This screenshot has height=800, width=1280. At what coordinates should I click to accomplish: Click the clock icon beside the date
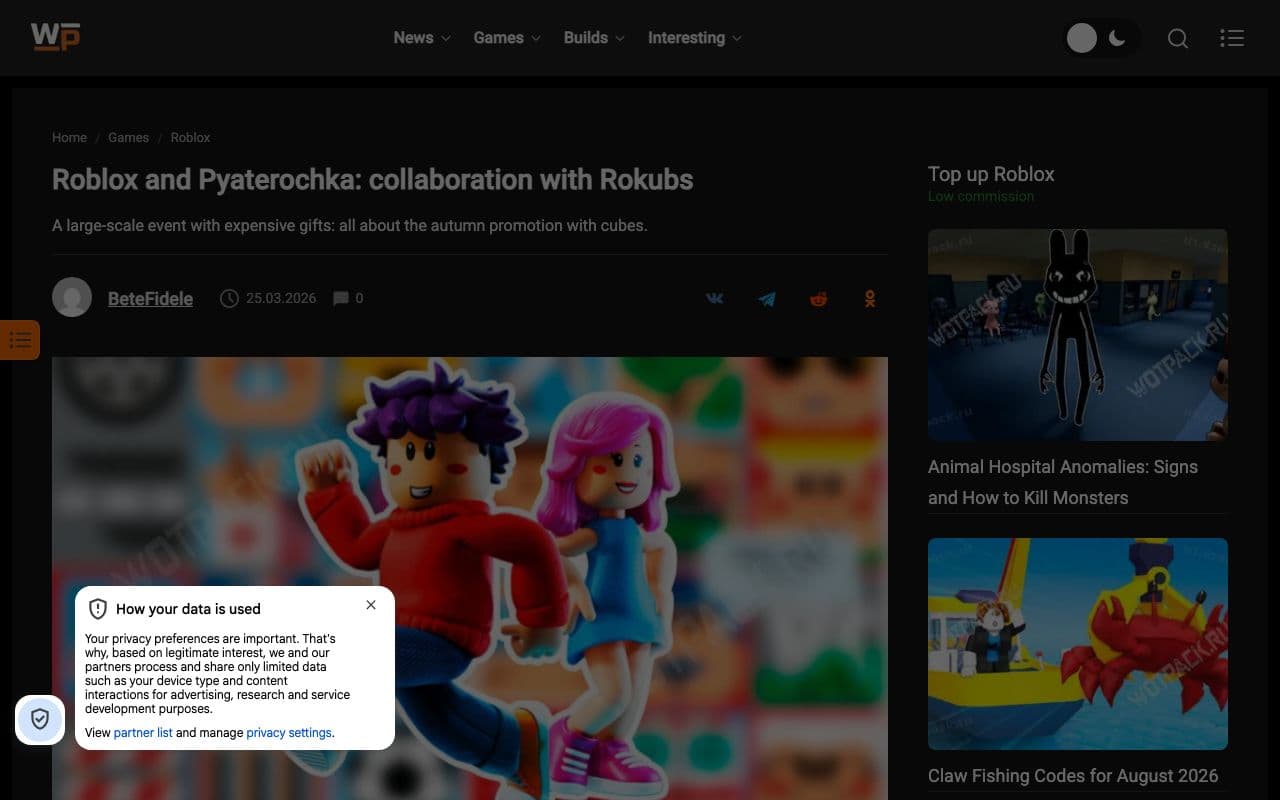pos(229,298)
